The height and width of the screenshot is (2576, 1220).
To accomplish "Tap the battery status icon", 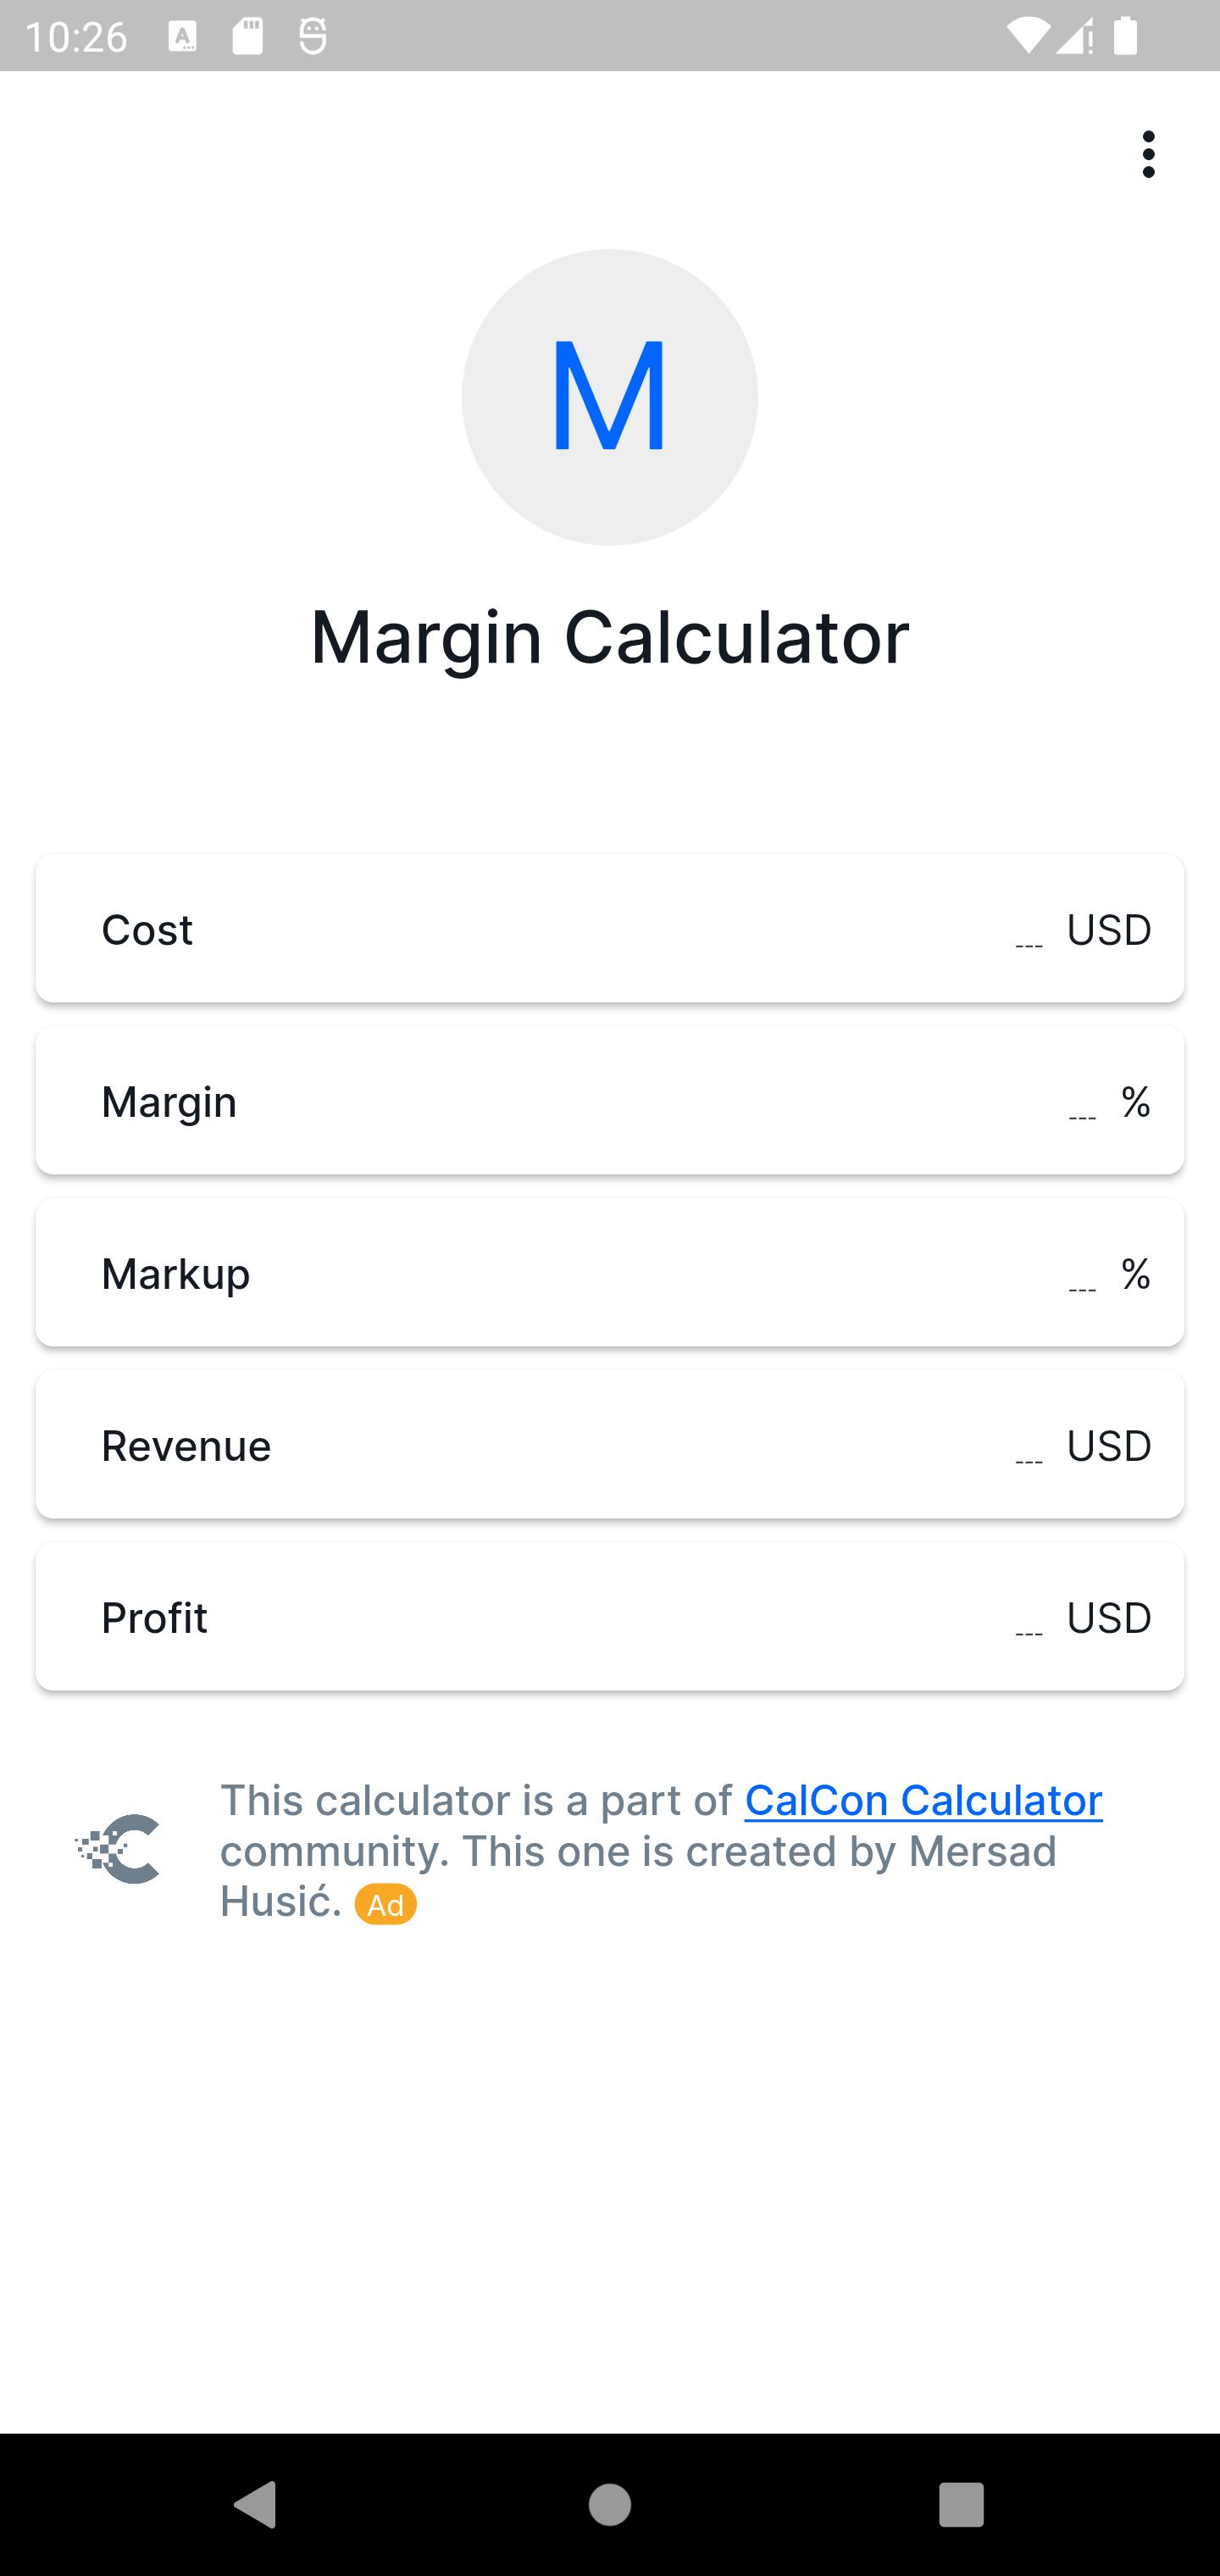I will (1125, 37).
